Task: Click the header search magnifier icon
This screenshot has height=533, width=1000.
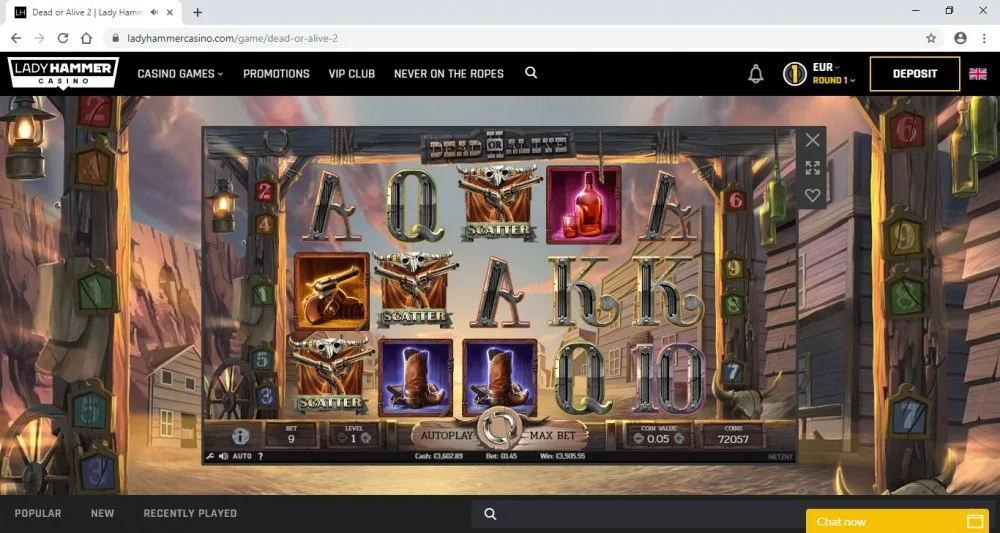Action: click(531, 73)
